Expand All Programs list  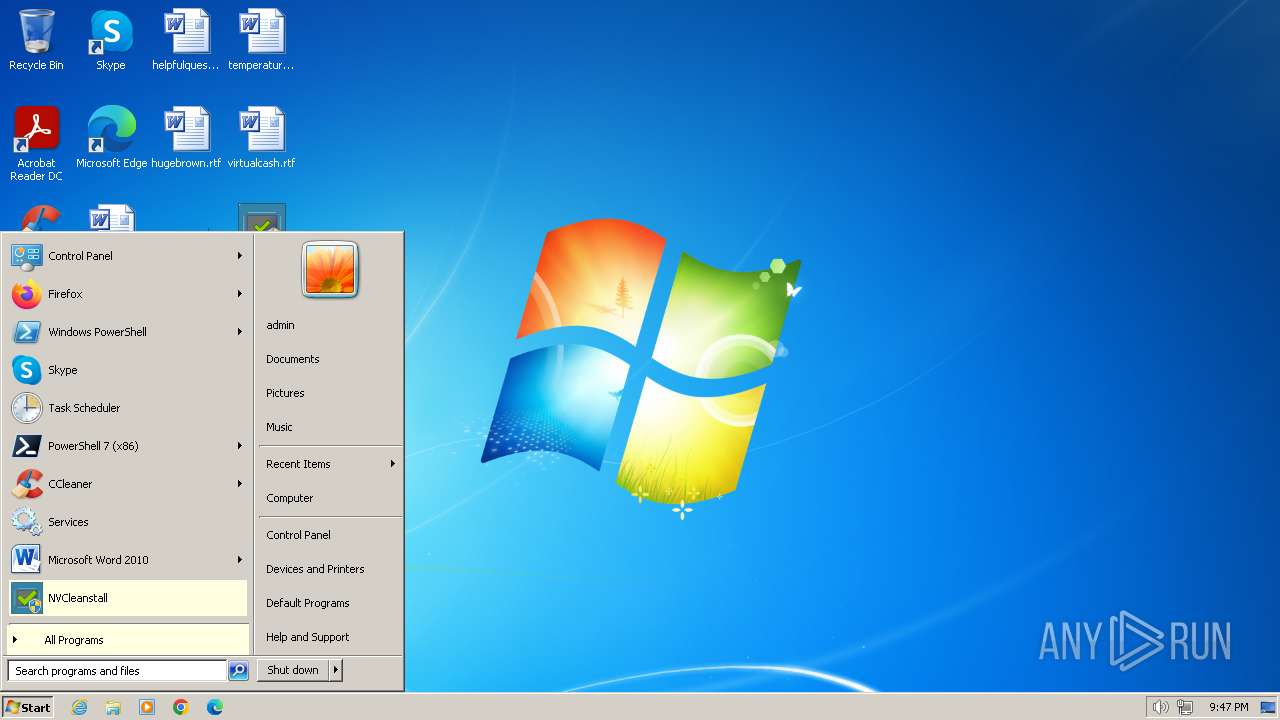click(x=128, y=640)
